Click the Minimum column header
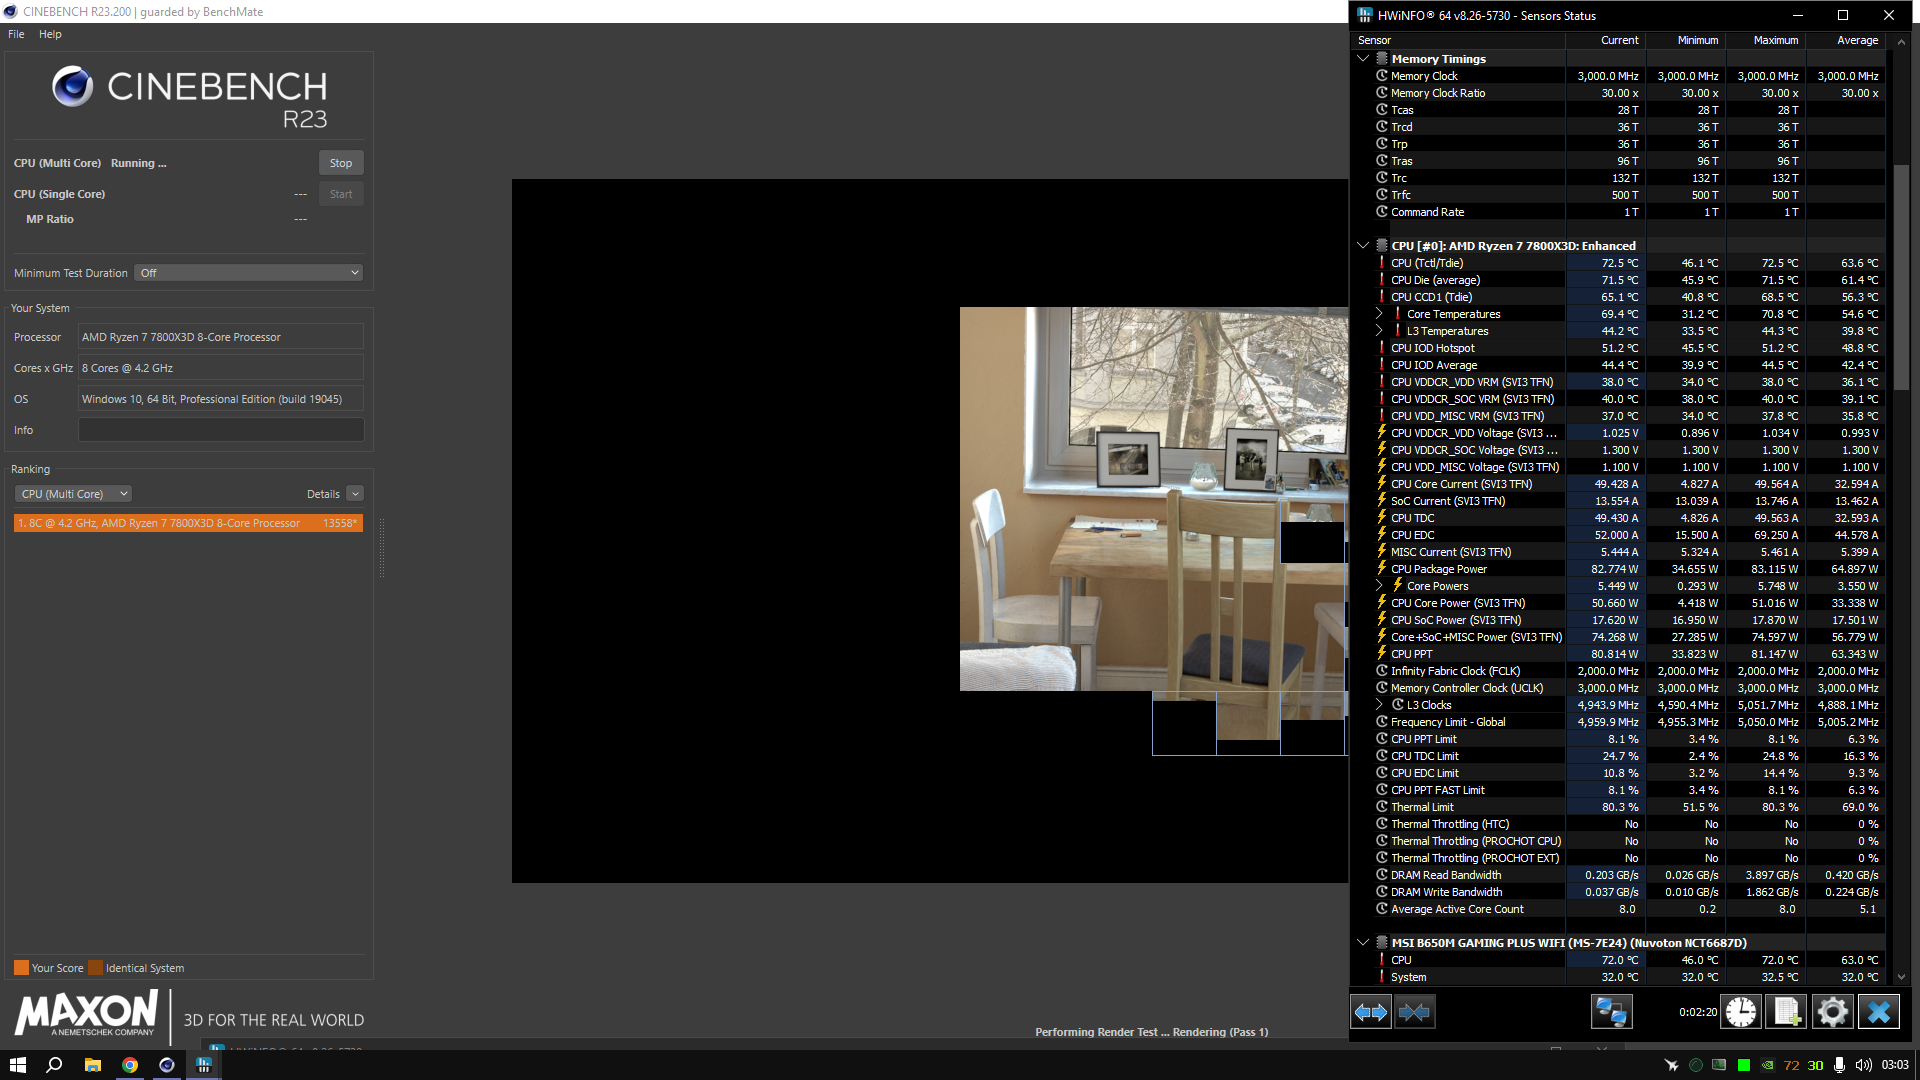 click(x=1684, y=40)
